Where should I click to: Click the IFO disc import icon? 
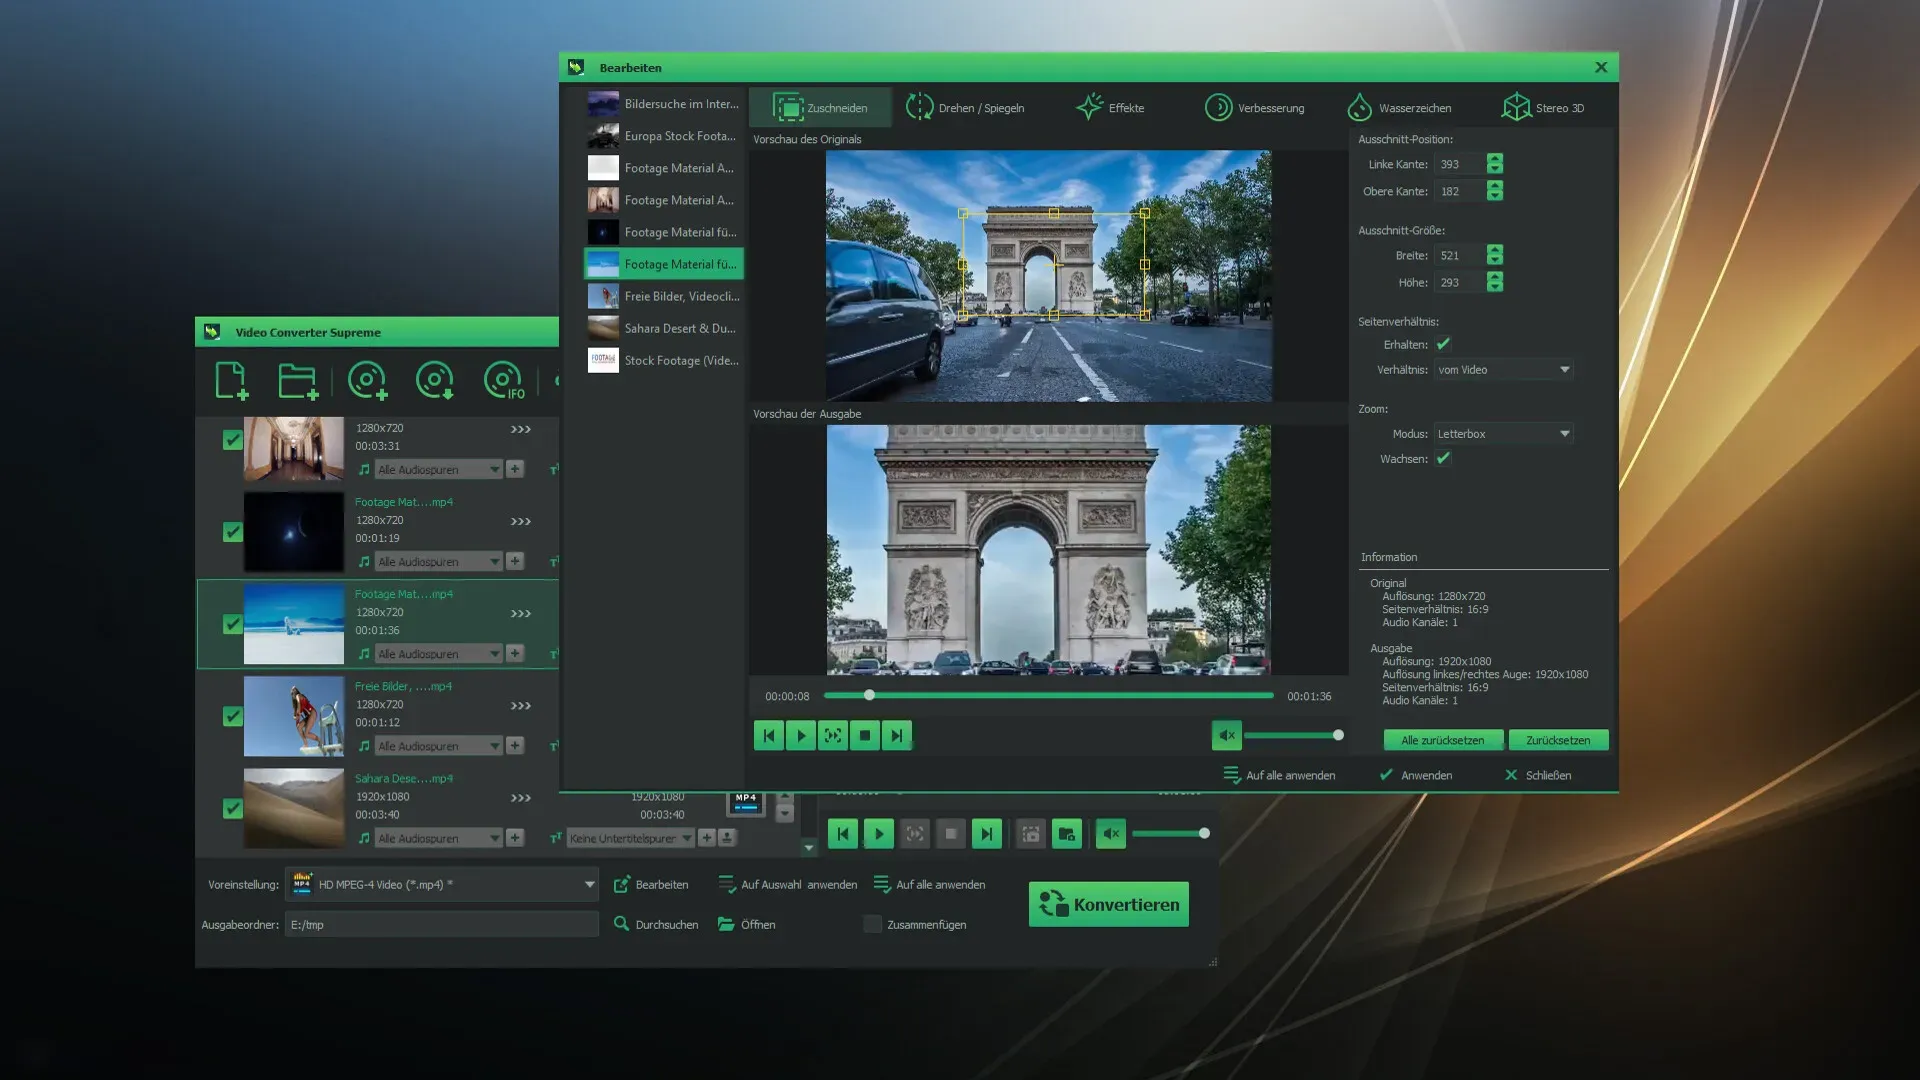[503, 381]
